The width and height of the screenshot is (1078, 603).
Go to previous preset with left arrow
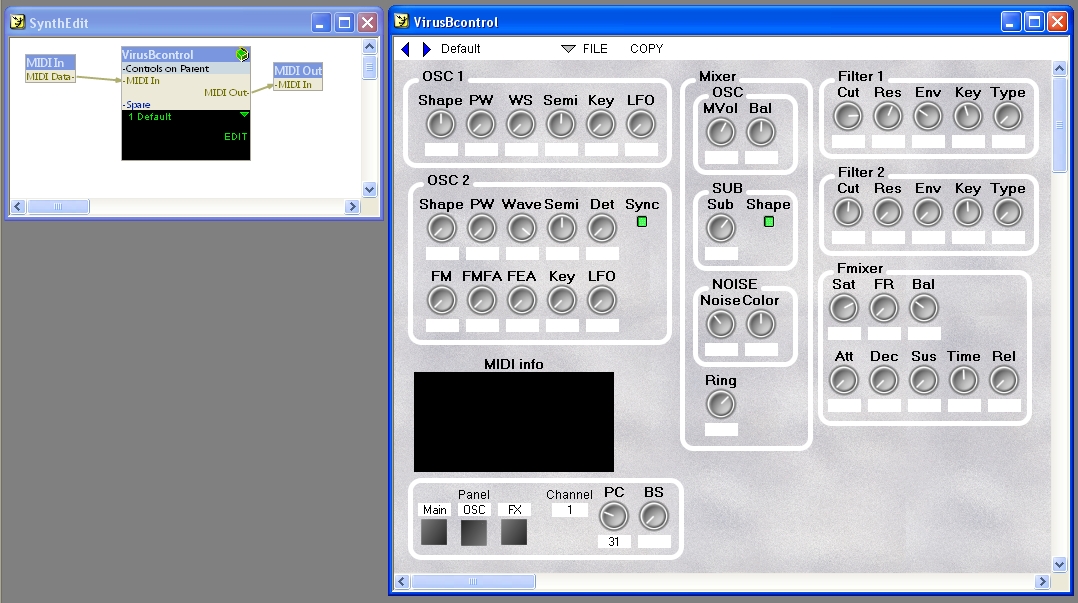(405, 49)
